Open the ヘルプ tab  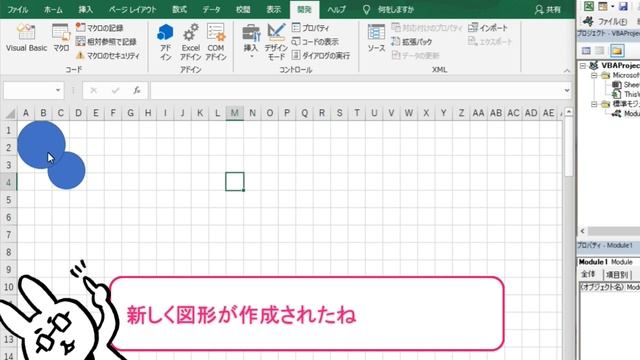pos(336,9)
